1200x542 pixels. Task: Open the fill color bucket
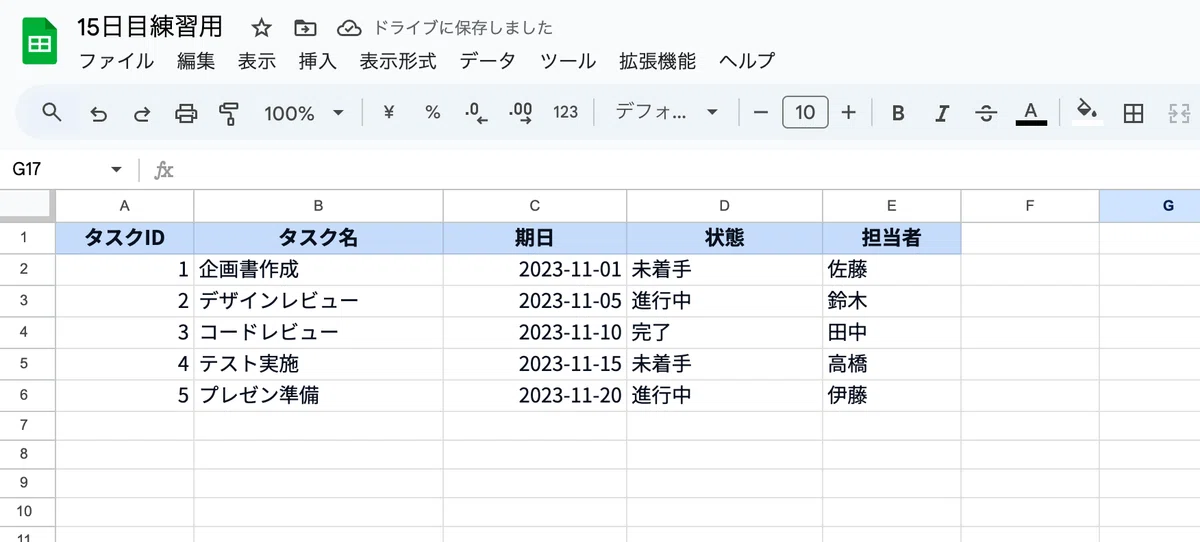coord(1087,112)
